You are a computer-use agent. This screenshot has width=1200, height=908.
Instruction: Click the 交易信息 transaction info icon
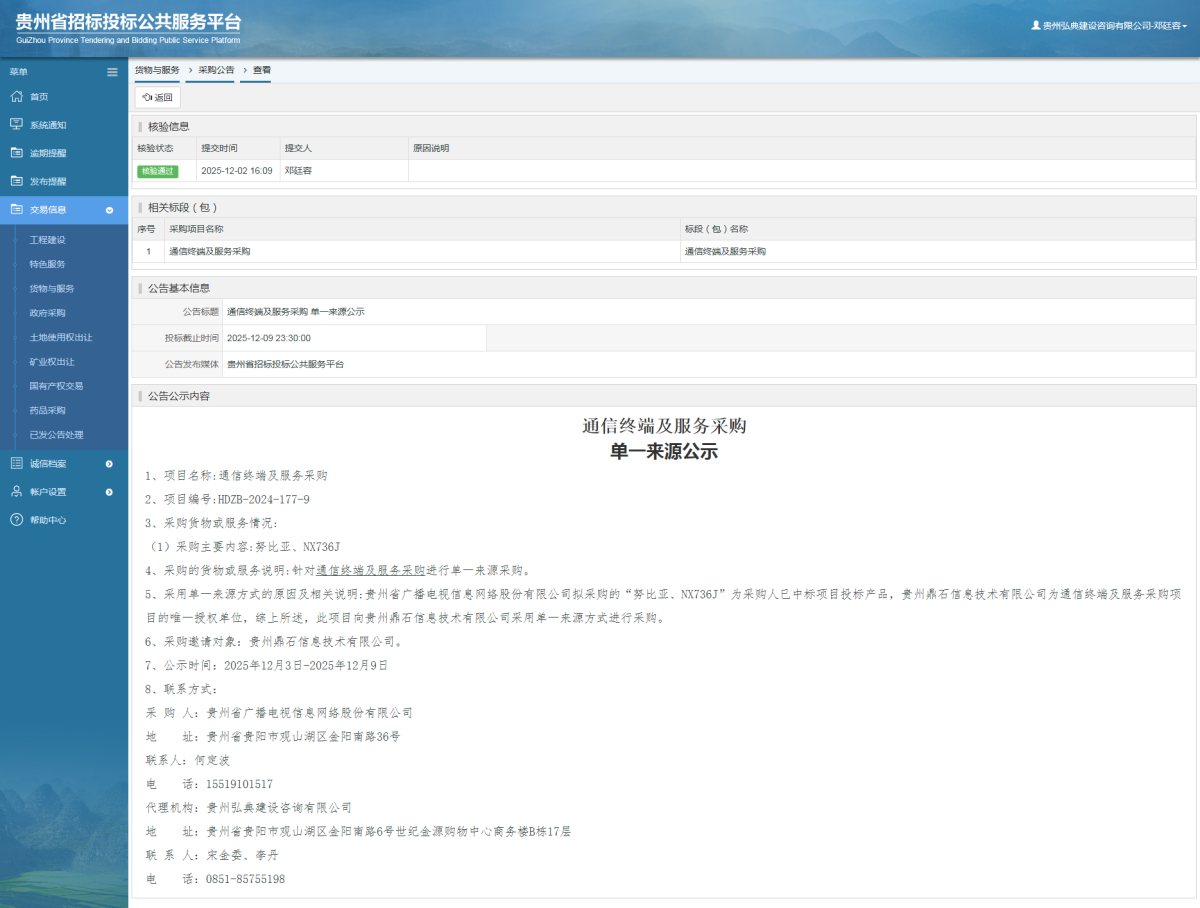pyautogui.click(x=16, y=210)
